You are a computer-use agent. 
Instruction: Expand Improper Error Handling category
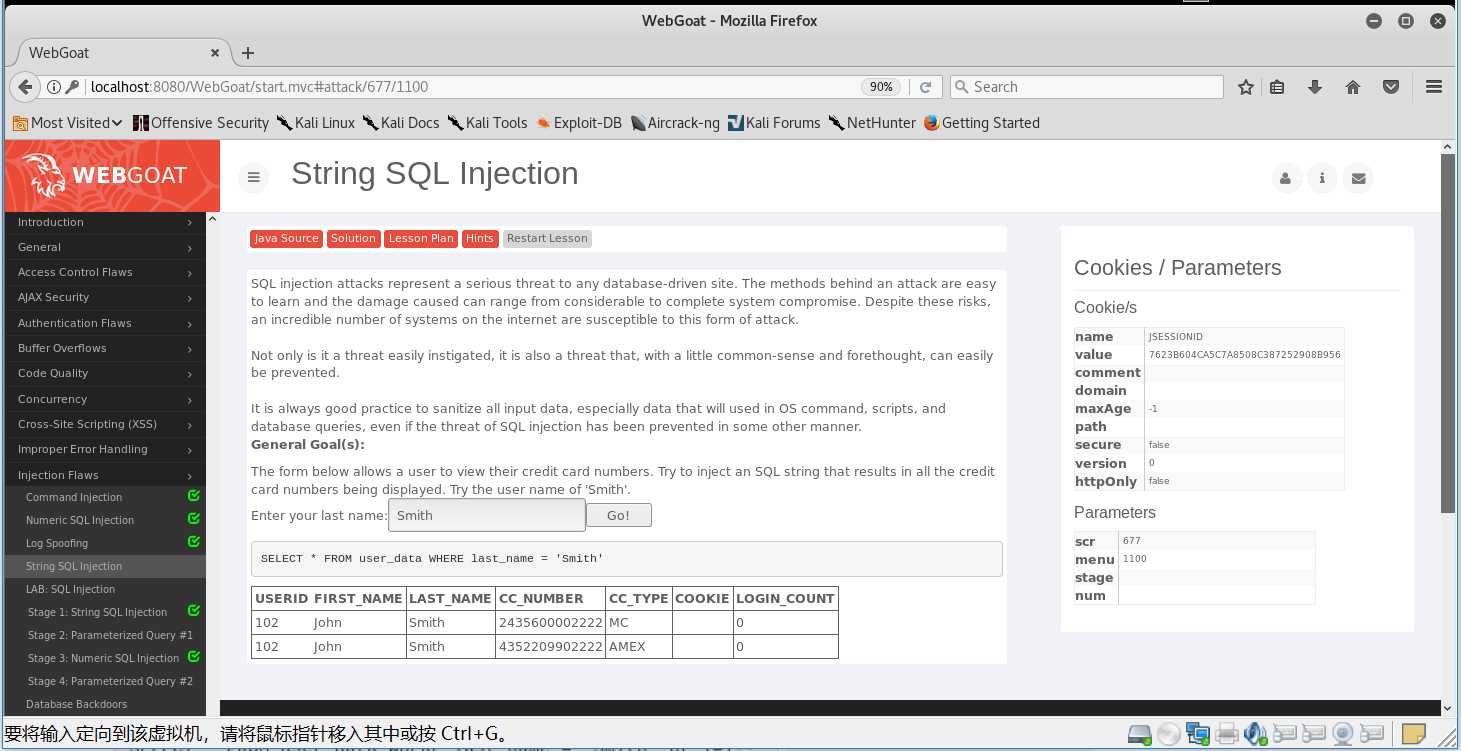(x=105, y=449)
